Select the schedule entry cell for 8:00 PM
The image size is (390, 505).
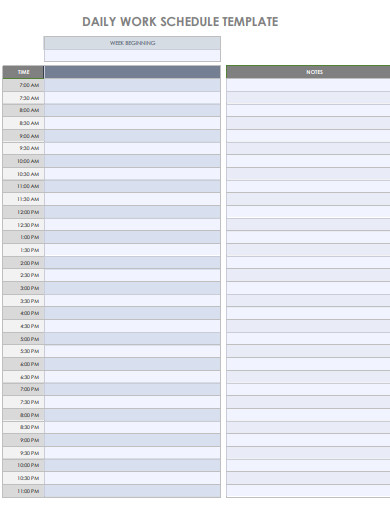132,415
